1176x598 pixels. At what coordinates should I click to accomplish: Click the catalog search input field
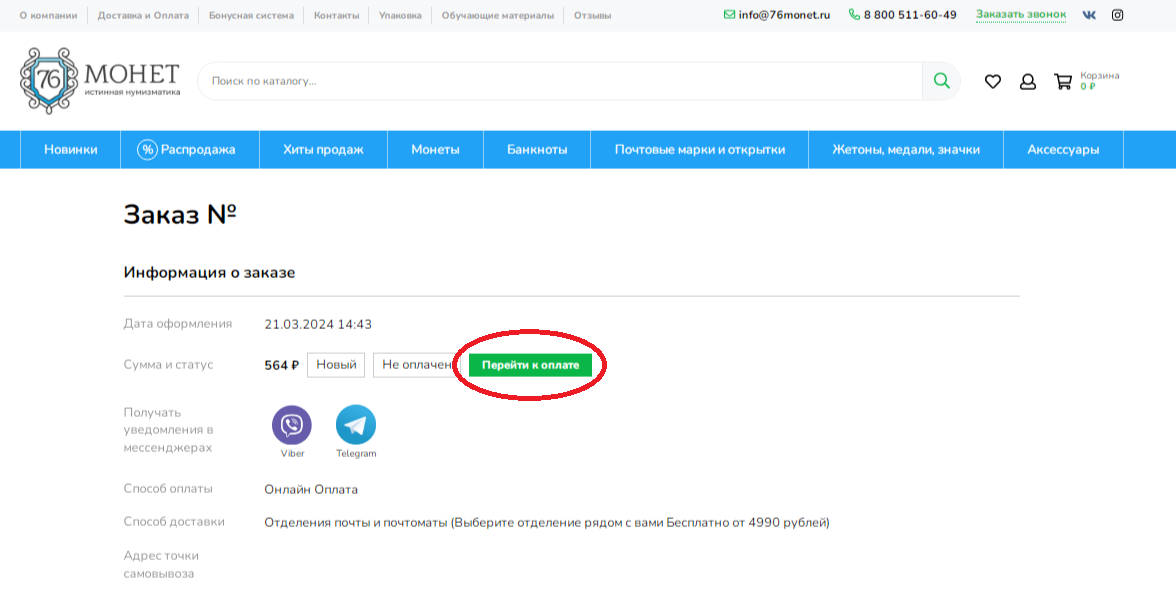click(560, 81)
